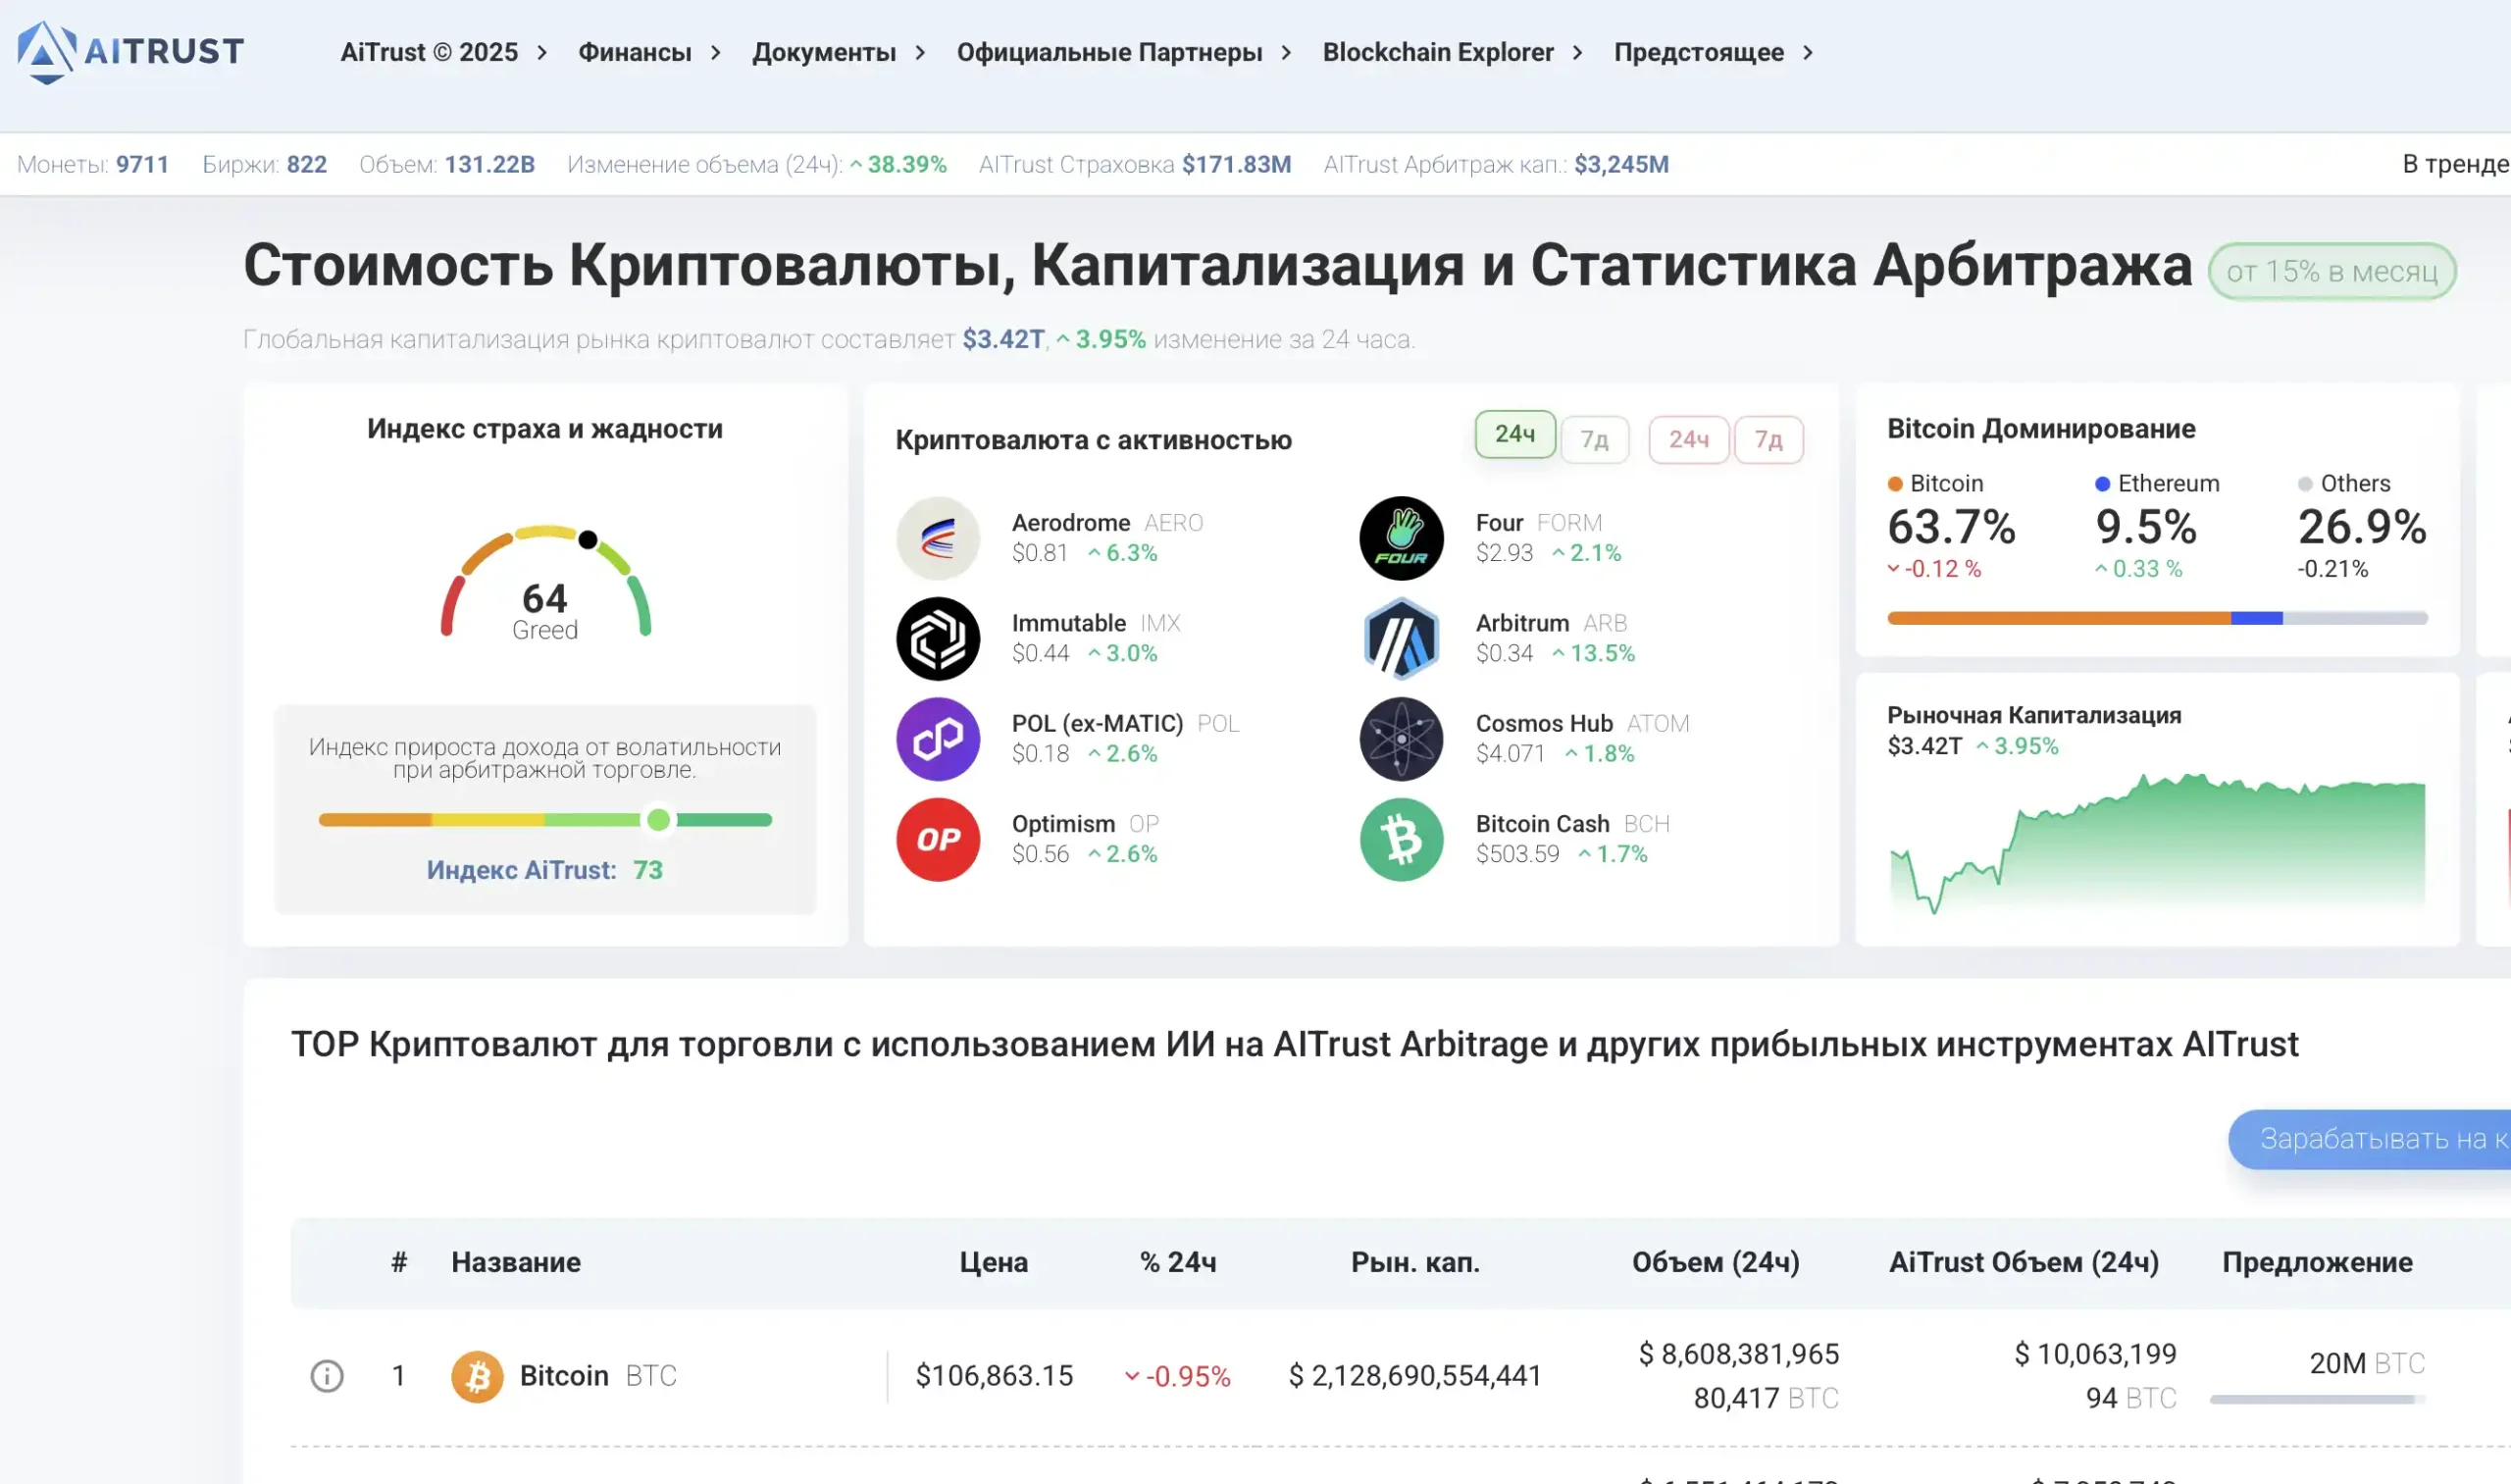Screen dimensions: 2511x1484
Task: Click the grey Others dominance dot
Action: (x=2305, y=484)
